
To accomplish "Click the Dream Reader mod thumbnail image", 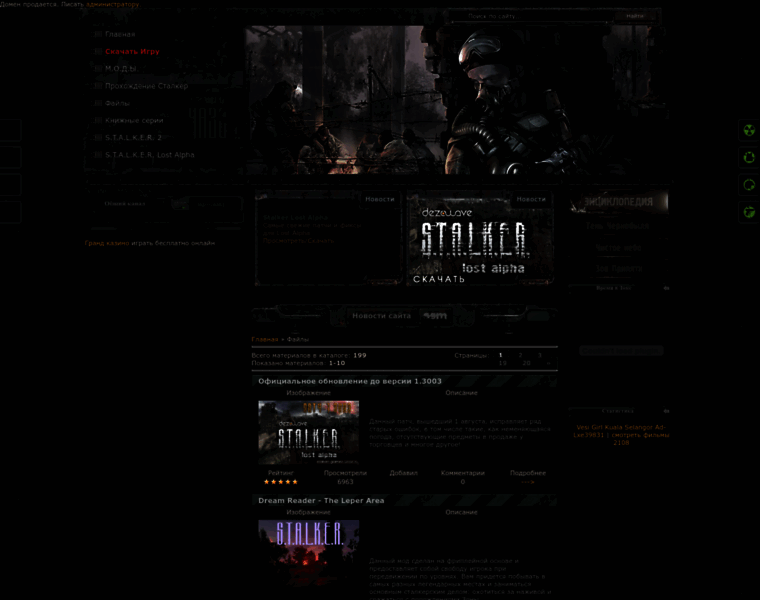I will (x=309, y=553).
